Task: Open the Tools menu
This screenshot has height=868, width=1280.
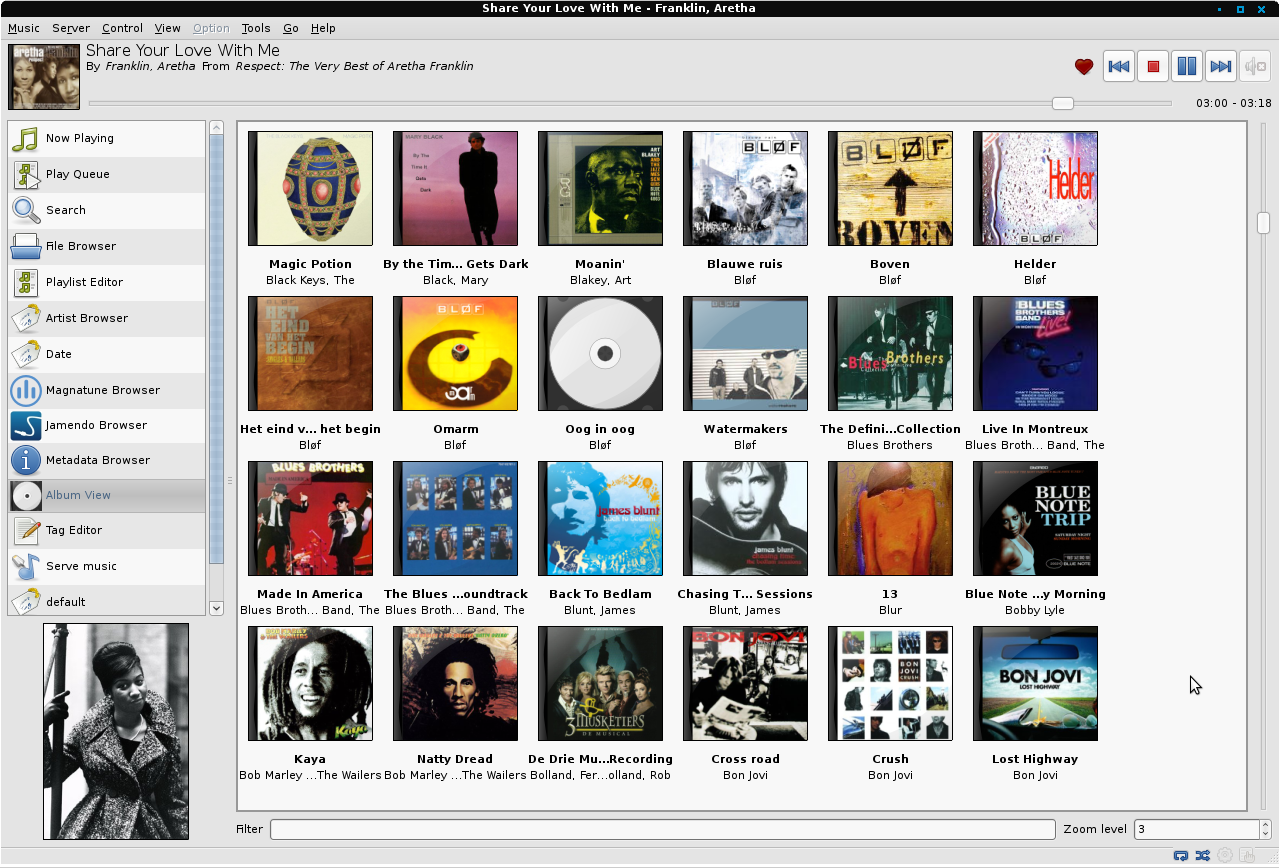Action: click(x=256, y=28)
